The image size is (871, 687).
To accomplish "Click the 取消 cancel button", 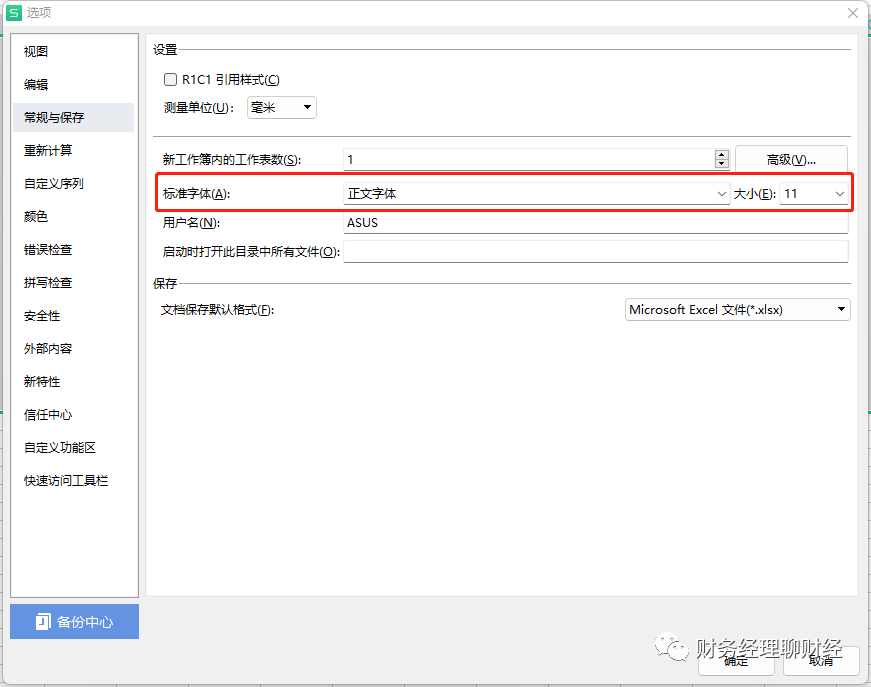I will pyautogui.click(x=820, y=661).
